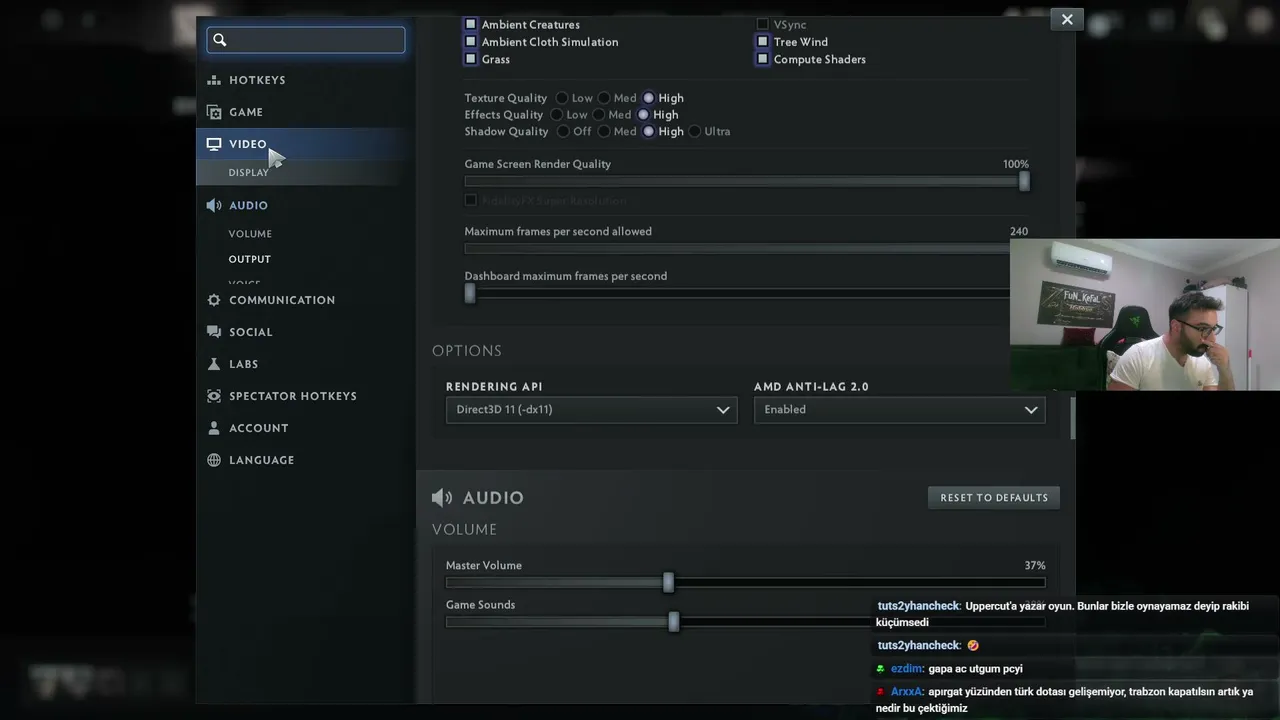Go to Communication settings

(282, 300)
